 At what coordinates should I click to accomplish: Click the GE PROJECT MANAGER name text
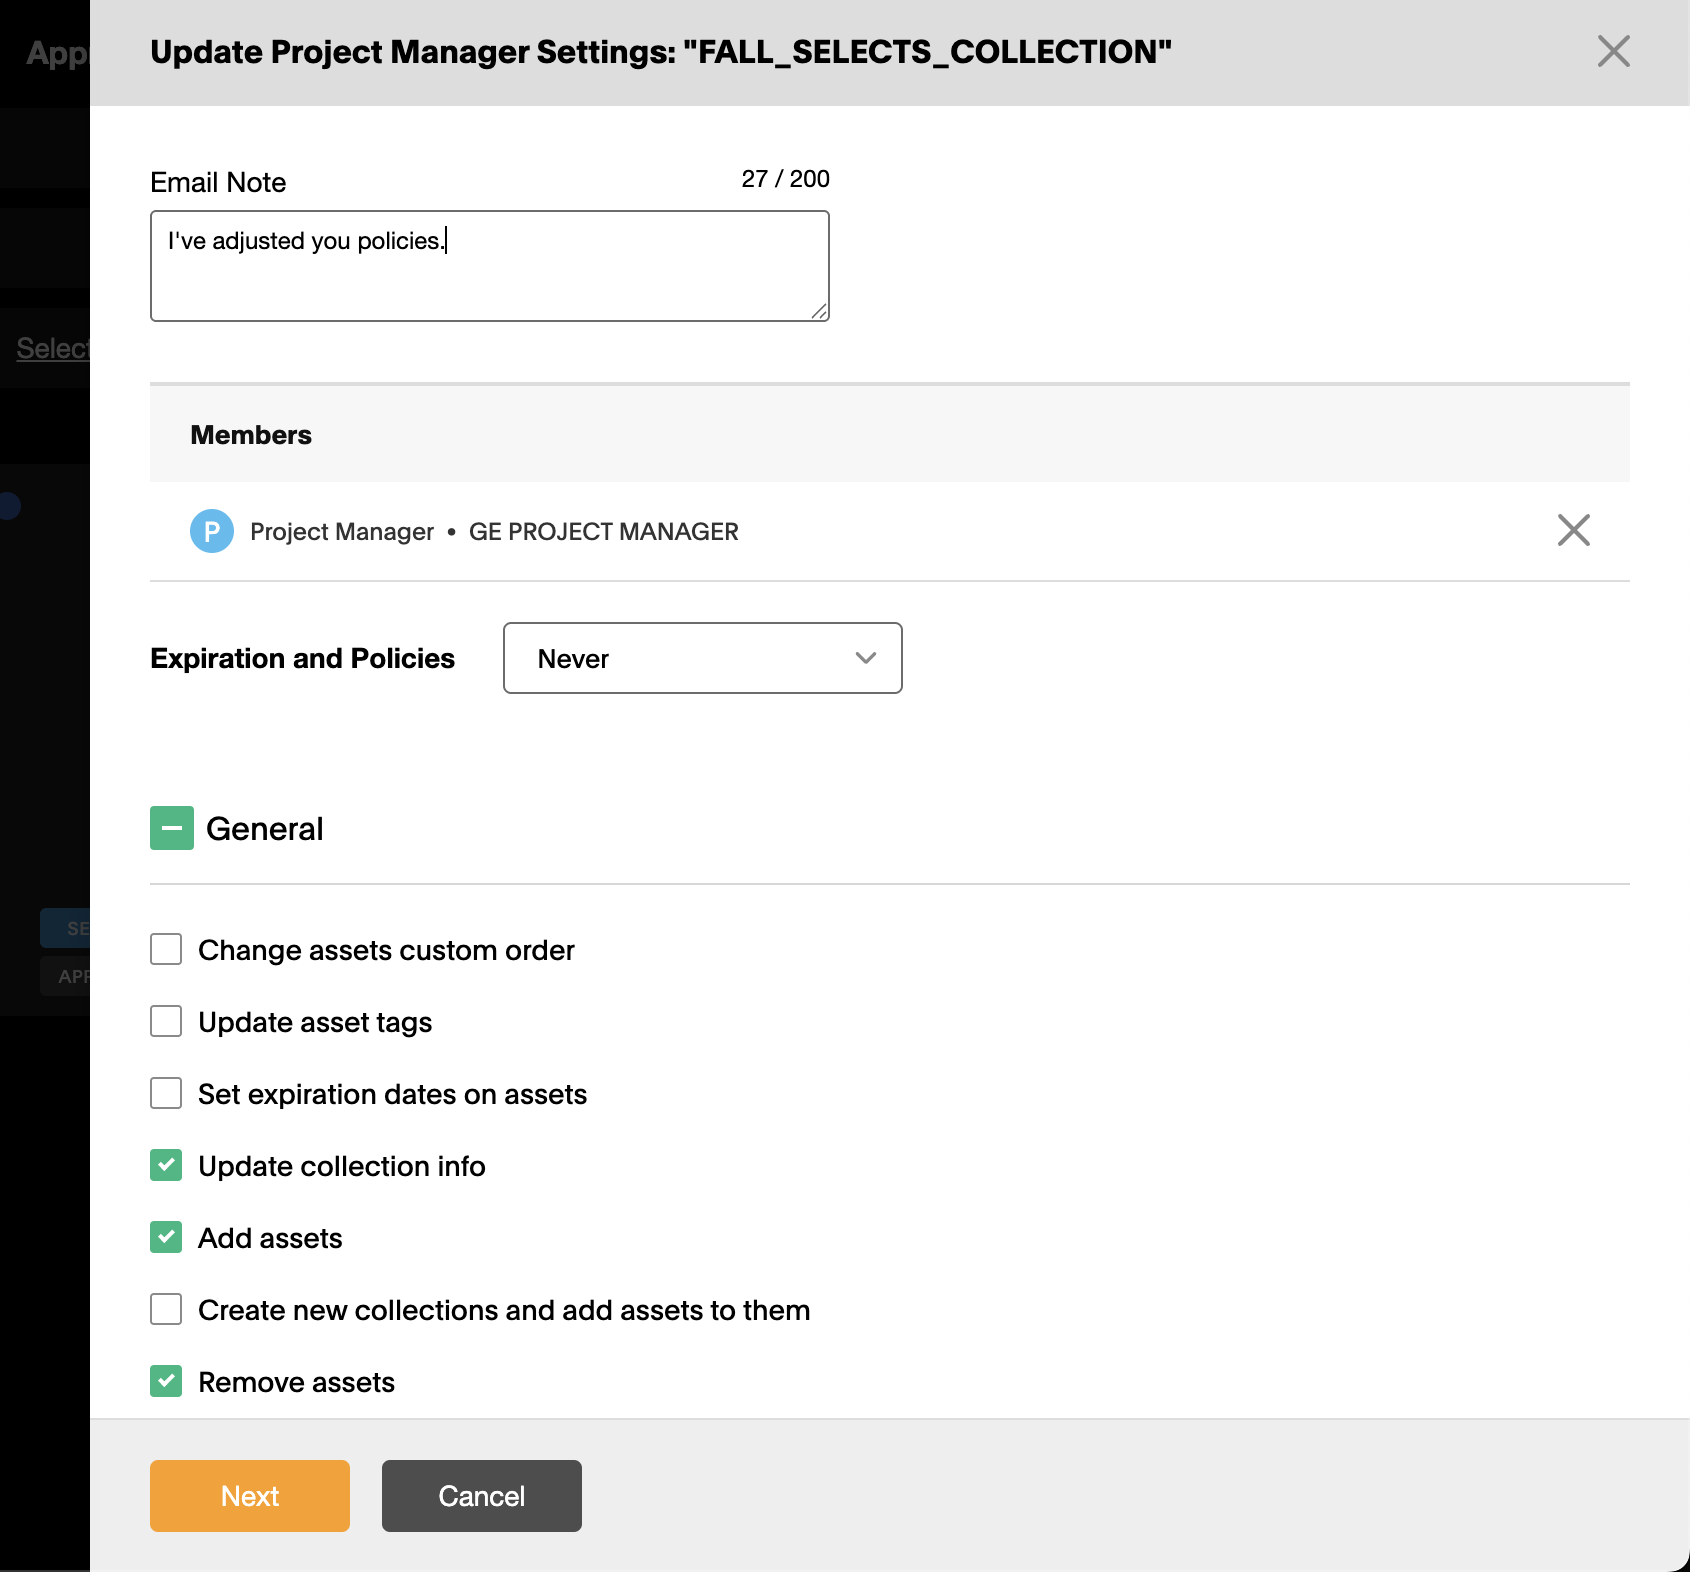coord(604,532)
